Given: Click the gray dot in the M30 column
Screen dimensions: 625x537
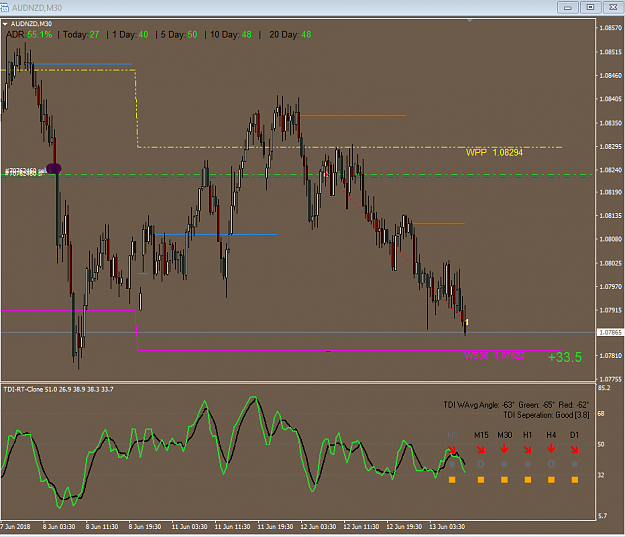Looking at the screenshot, I should 504,464.
